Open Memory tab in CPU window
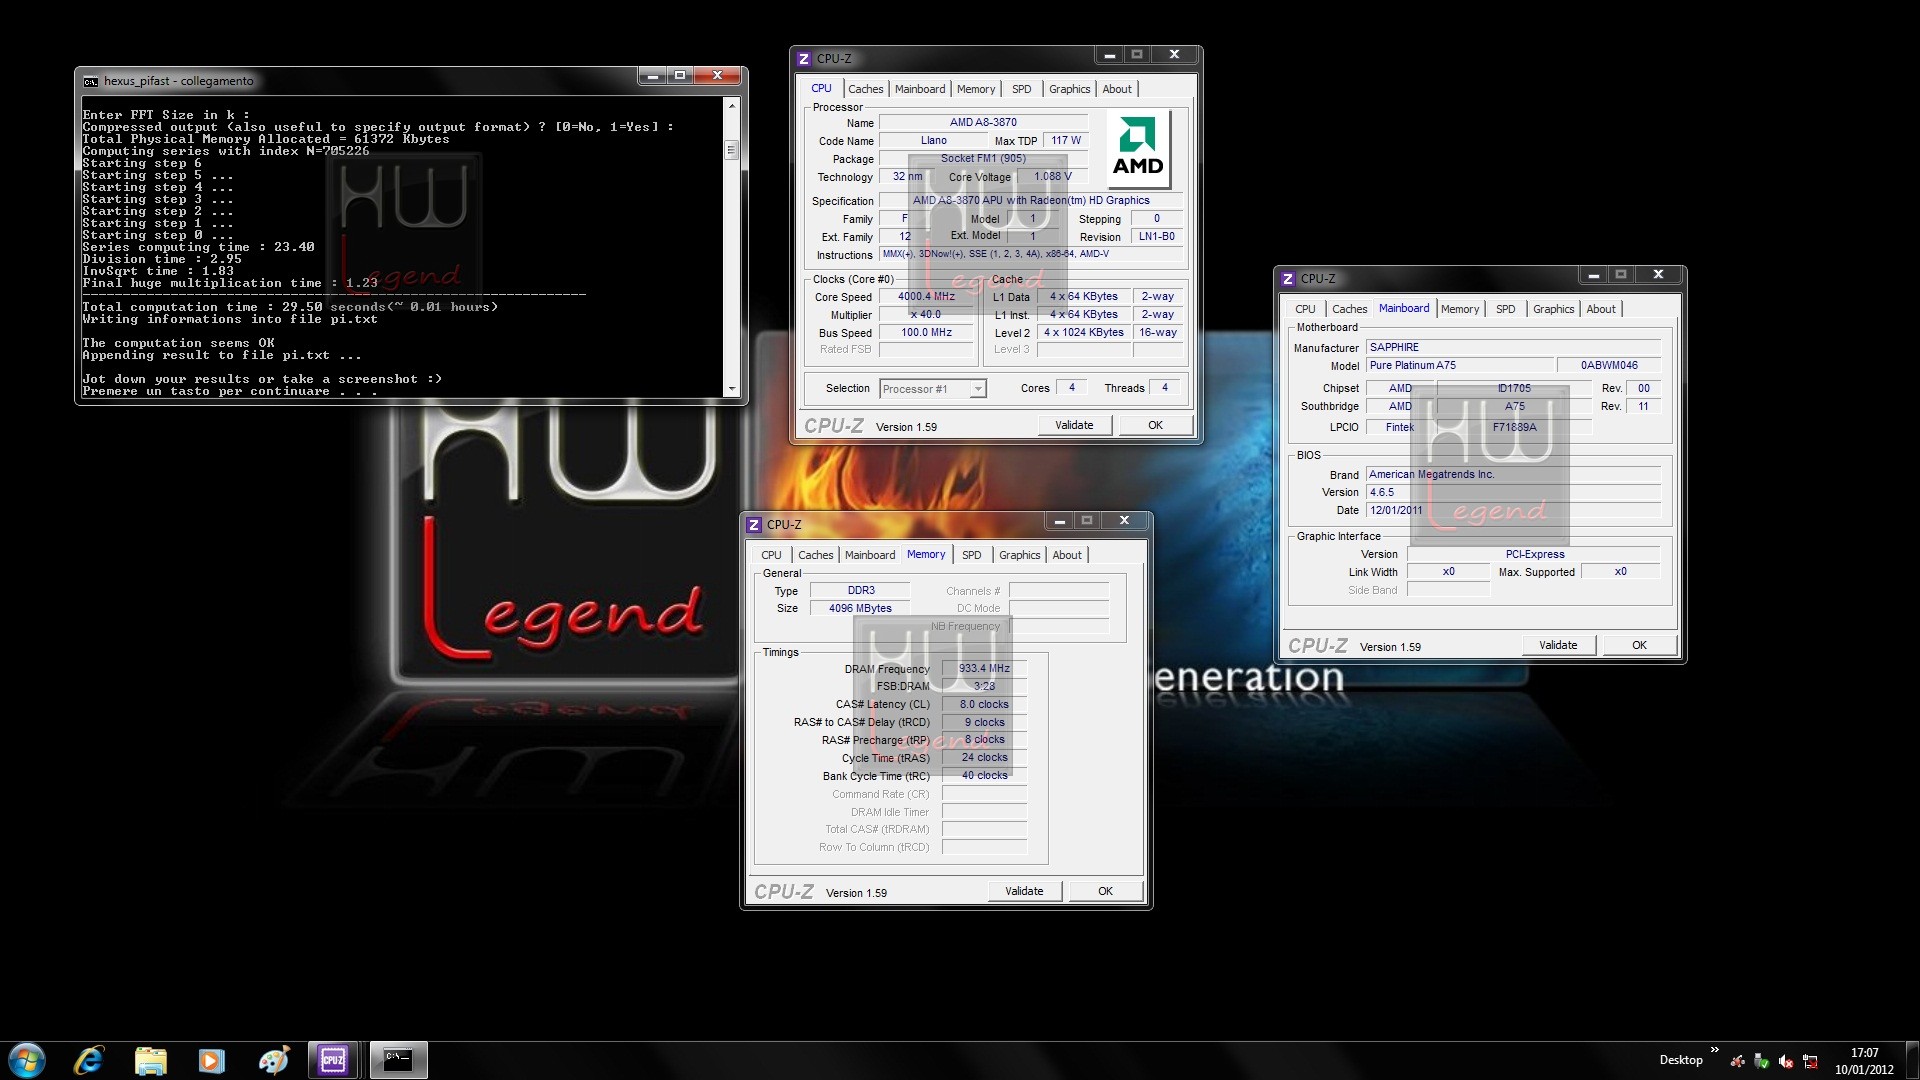Image resolution: width=1920 pixels, height=1080 pixels. pos(976,89)
